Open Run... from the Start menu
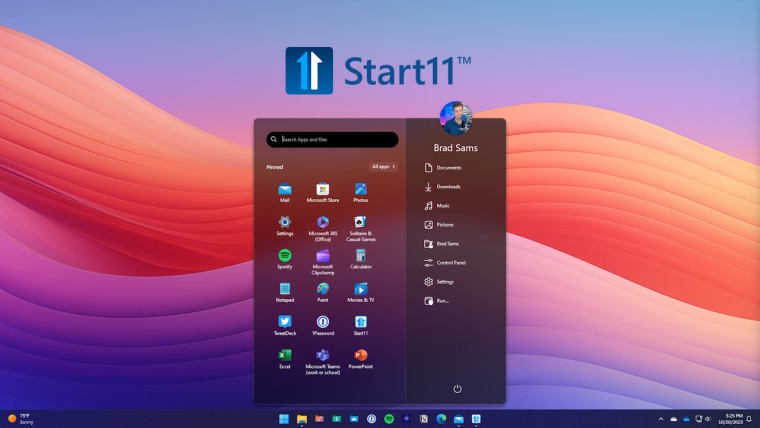Viewport: 760px width, 428px height. click(441, 301)
